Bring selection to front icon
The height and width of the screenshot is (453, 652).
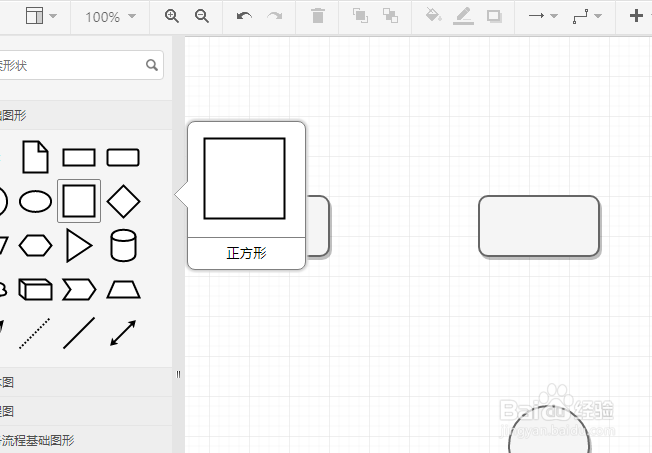360,16
